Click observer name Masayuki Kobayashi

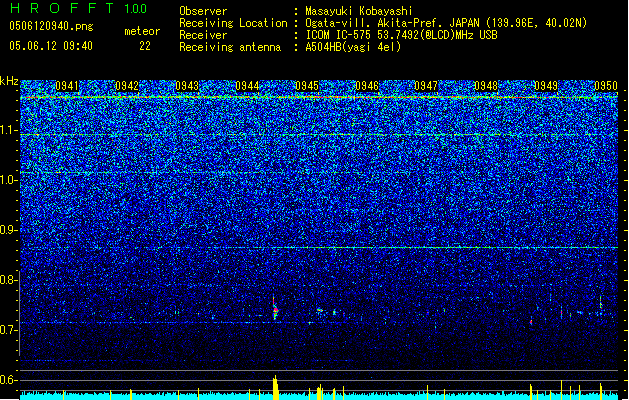359,11
